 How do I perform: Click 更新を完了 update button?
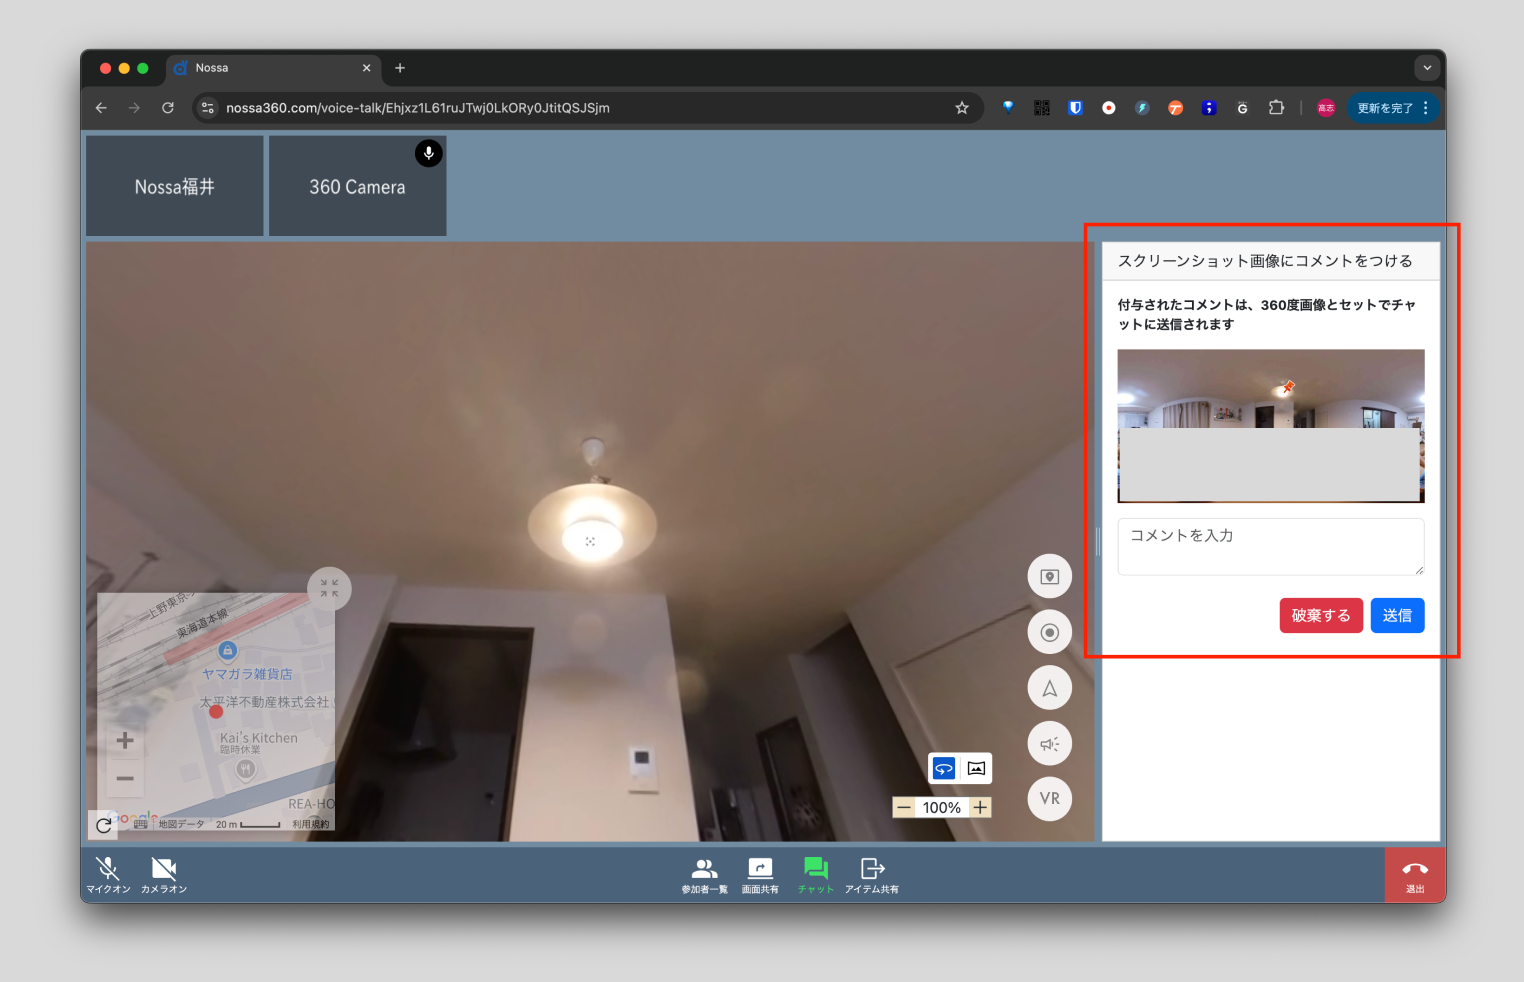(x=1385, y=108)
